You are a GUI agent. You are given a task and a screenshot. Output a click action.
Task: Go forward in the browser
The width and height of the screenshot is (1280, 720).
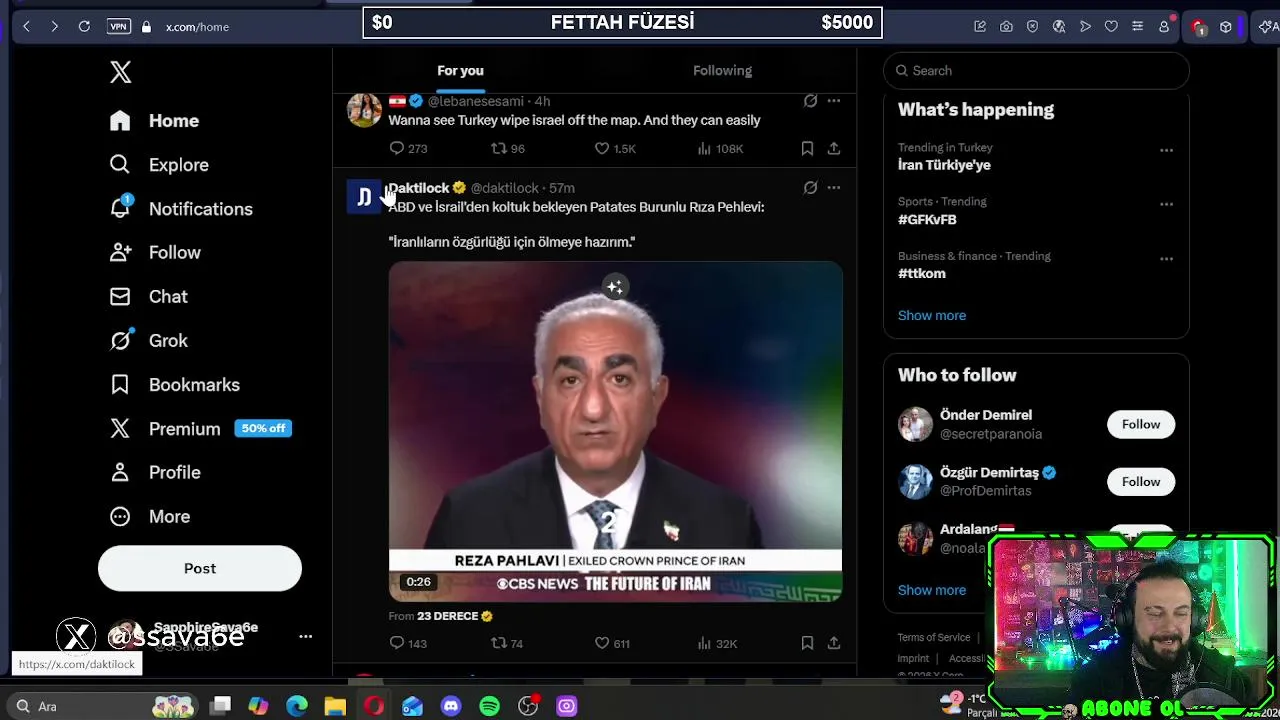pyautogui.click(x=55, y=27)
